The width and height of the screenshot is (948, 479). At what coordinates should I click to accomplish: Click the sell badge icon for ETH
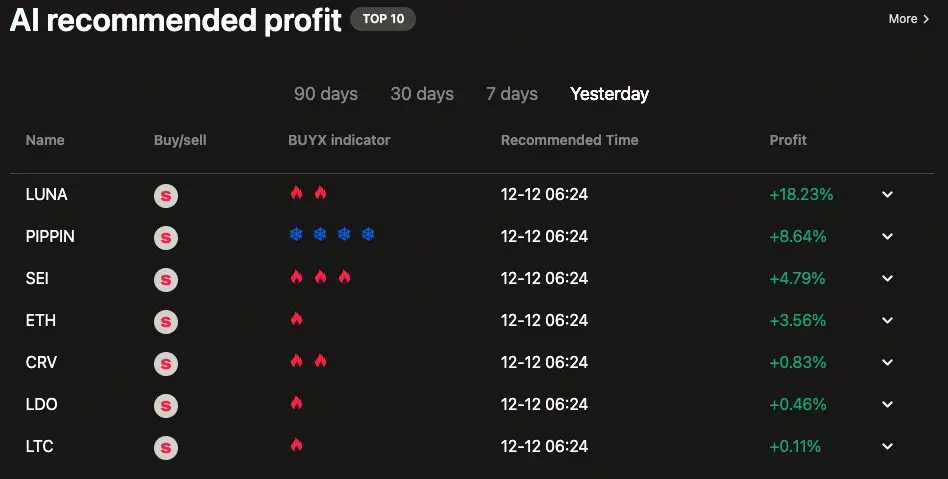point(166,322)
